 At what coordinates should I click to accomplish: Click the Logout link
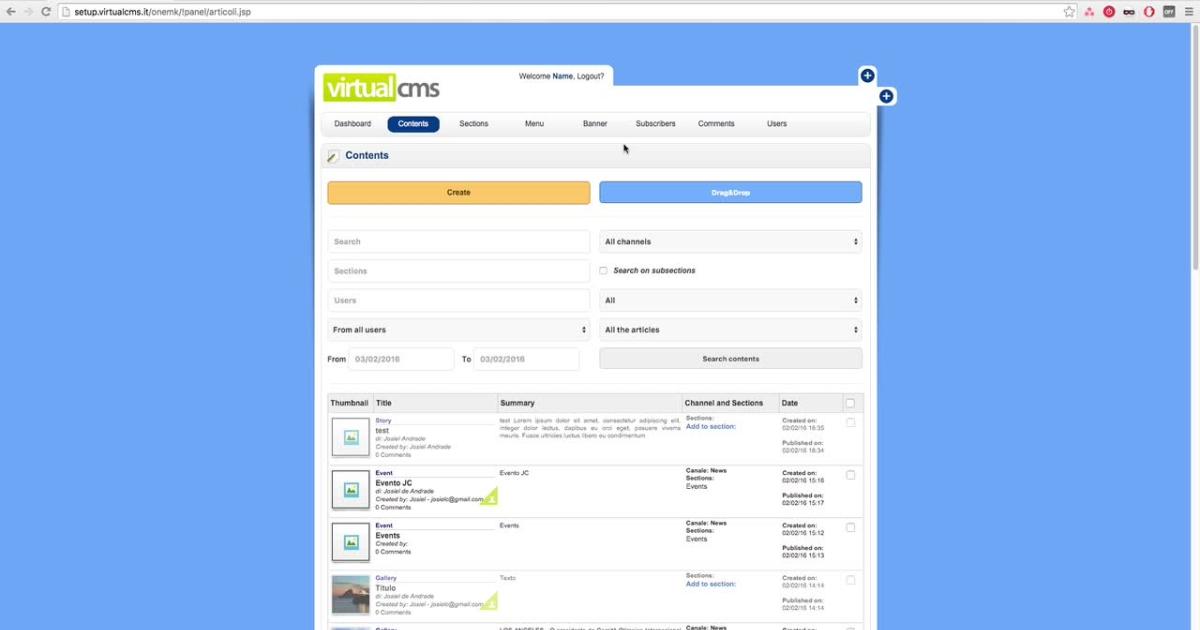[x=590, y=76]
